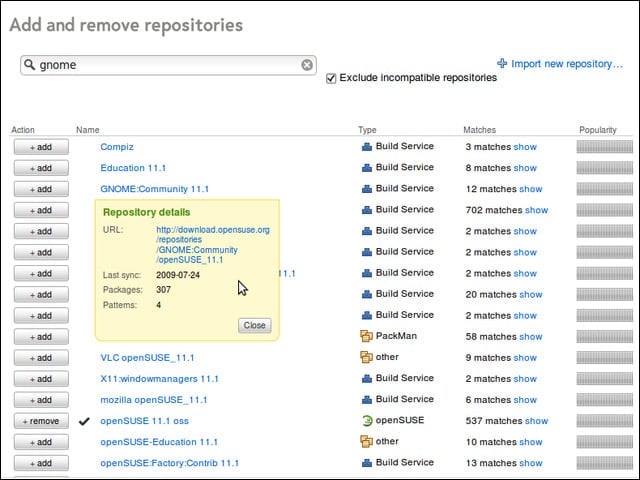Open the VLC openSUSE_11.1 link
Image resolution: width=640 pixels, height=480 pixels.
pyautogui.click(x=147, y=358)
